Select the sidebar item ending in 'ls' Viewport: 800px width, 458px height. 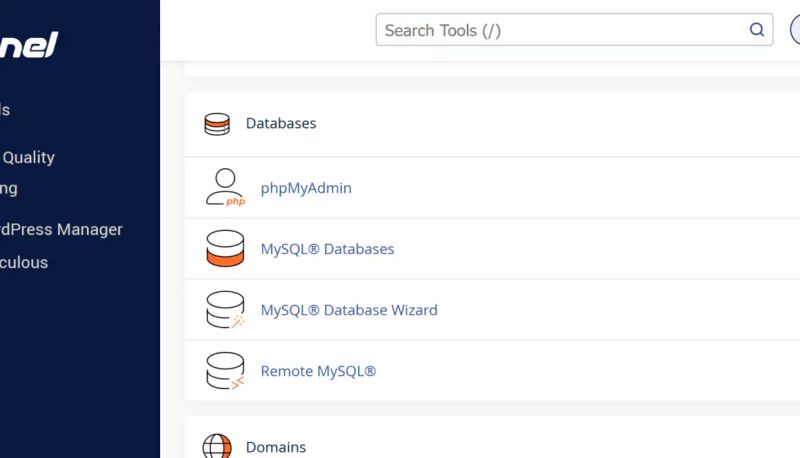point(5,110)
